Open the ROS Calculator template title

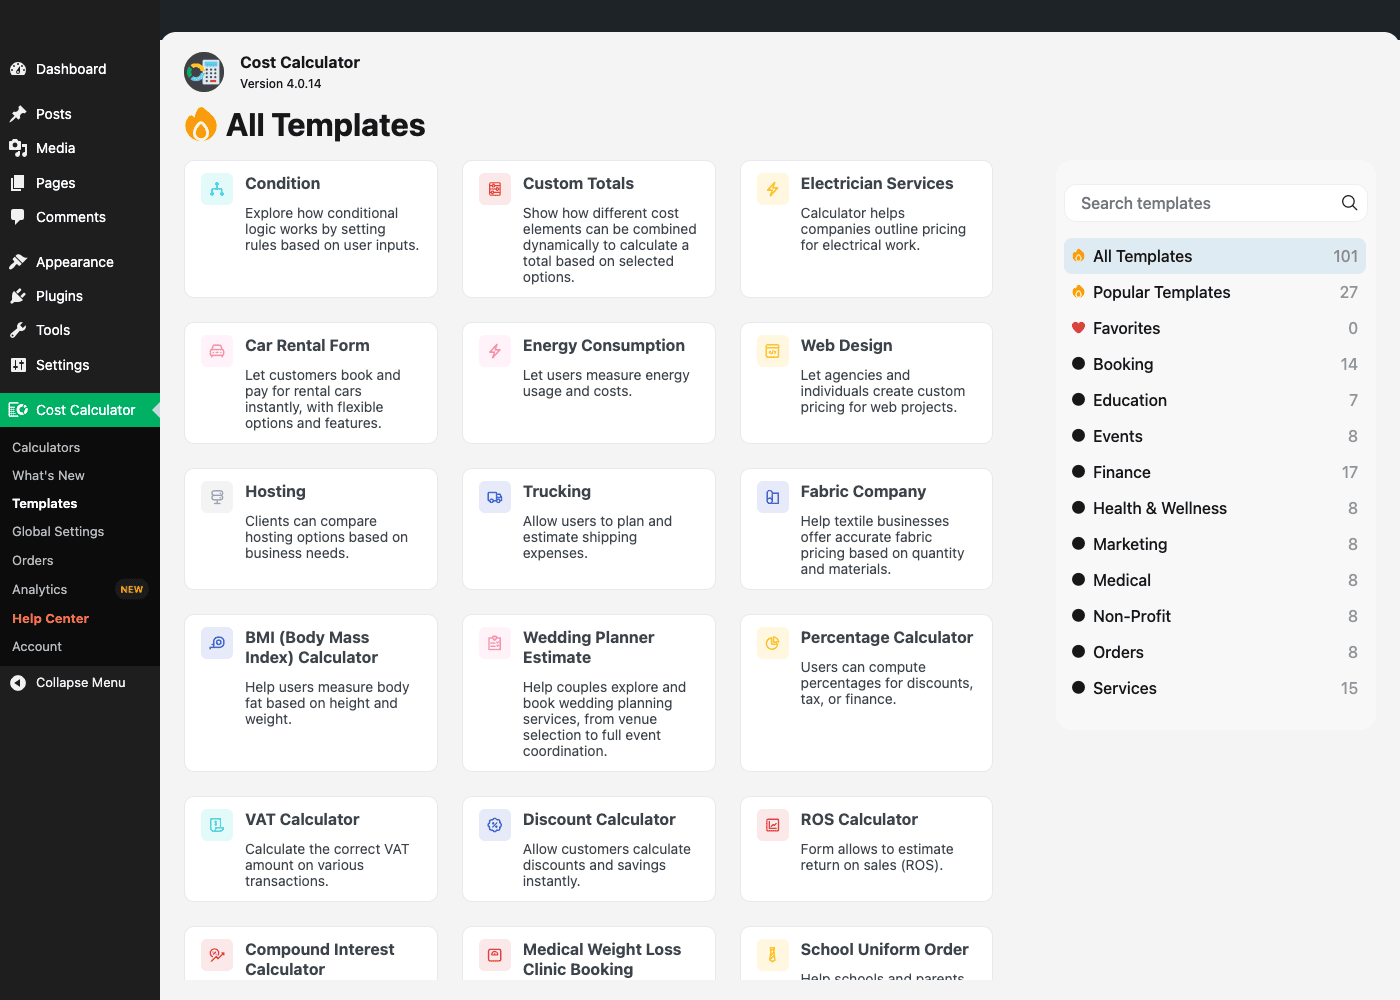pos(859,820)
